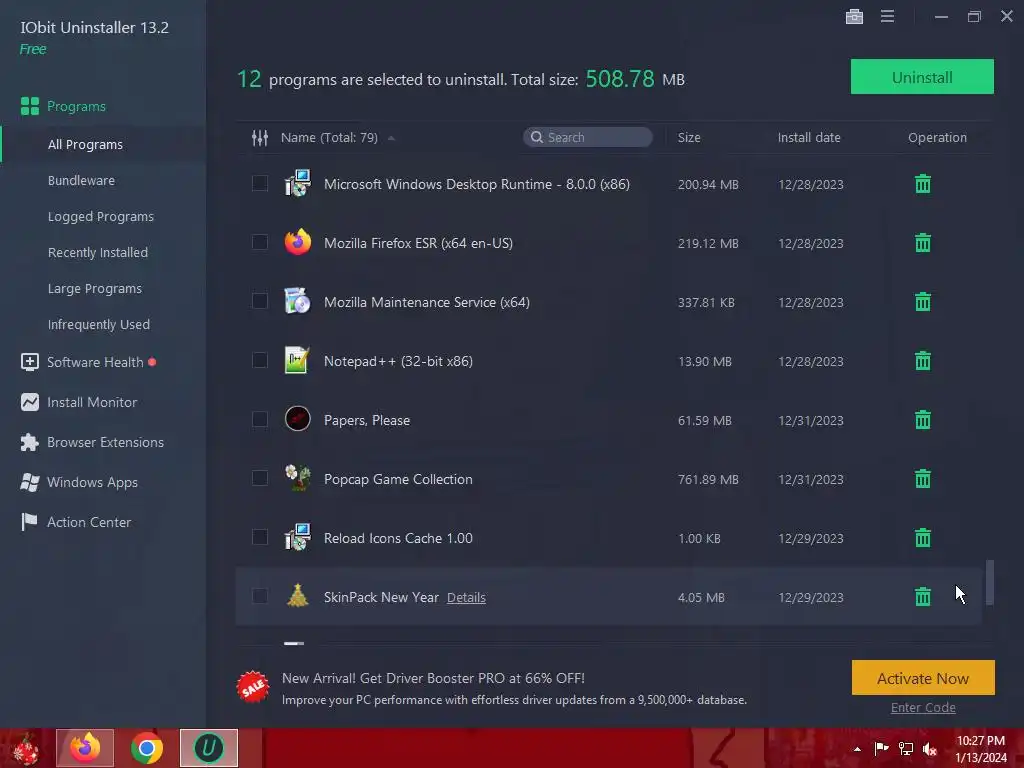
Task: Check Mozilla Maintenance Service checkbox
Action: [260, 301]
